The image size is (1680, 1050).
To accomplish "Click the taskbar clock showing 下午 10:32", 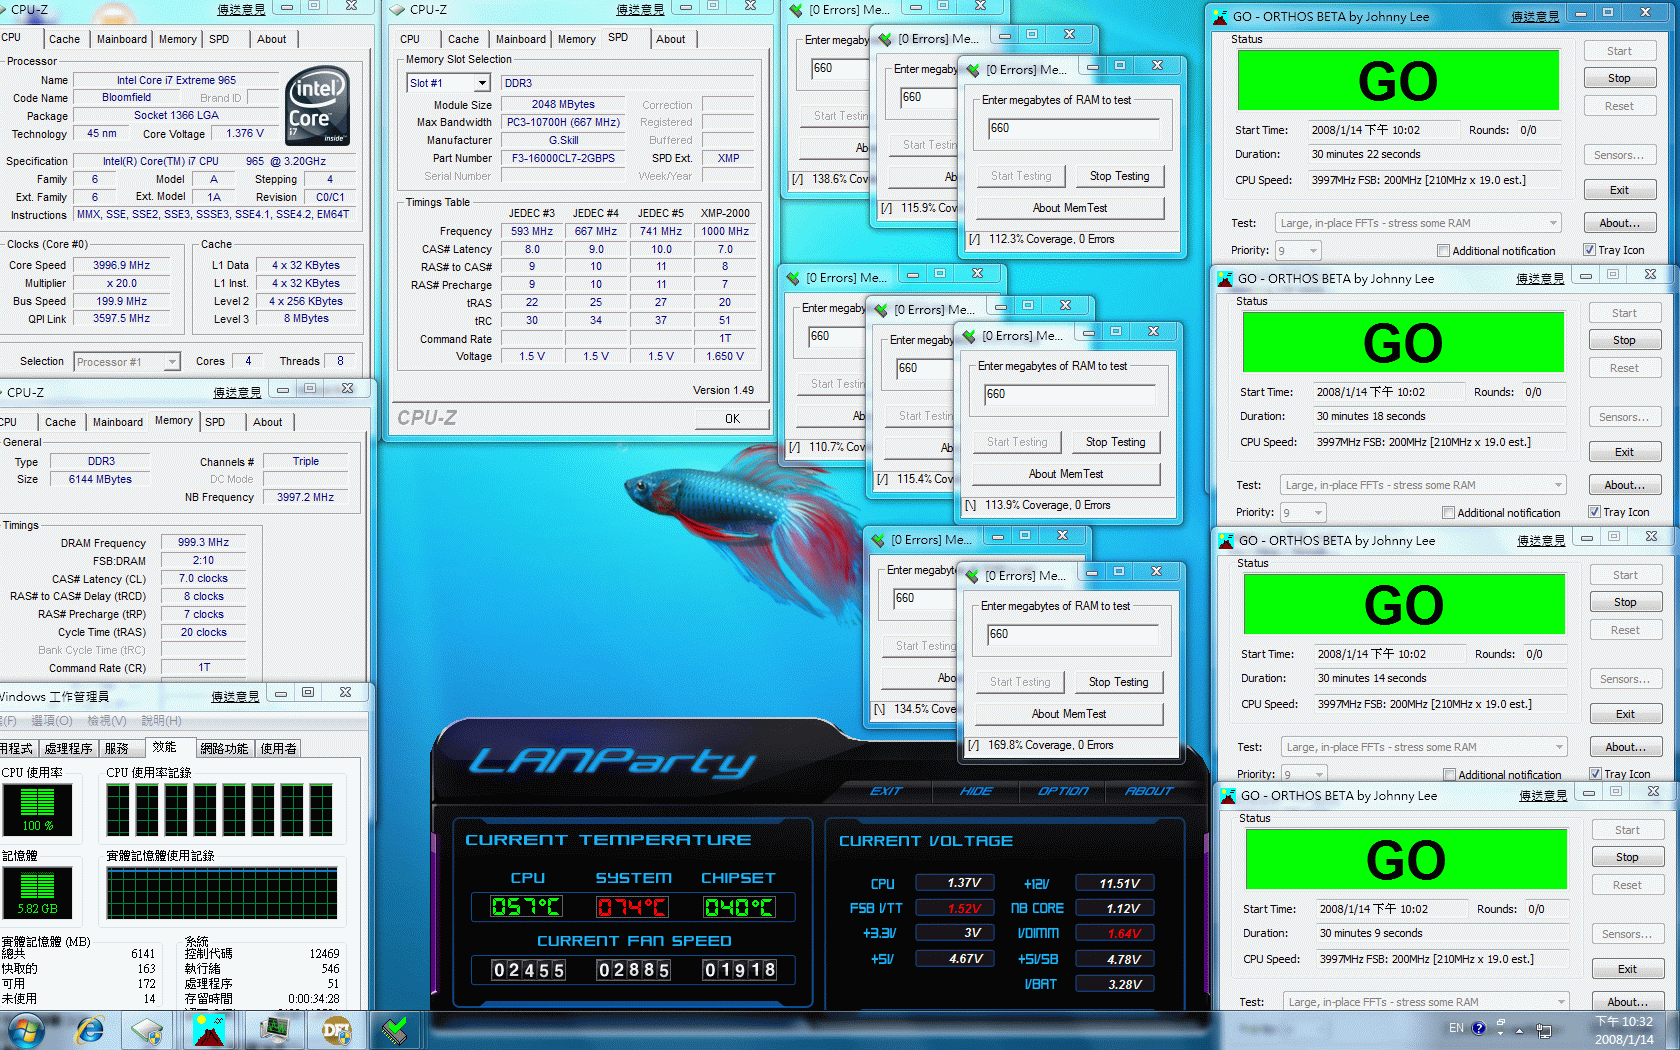I will [x=1624, y=1030].
